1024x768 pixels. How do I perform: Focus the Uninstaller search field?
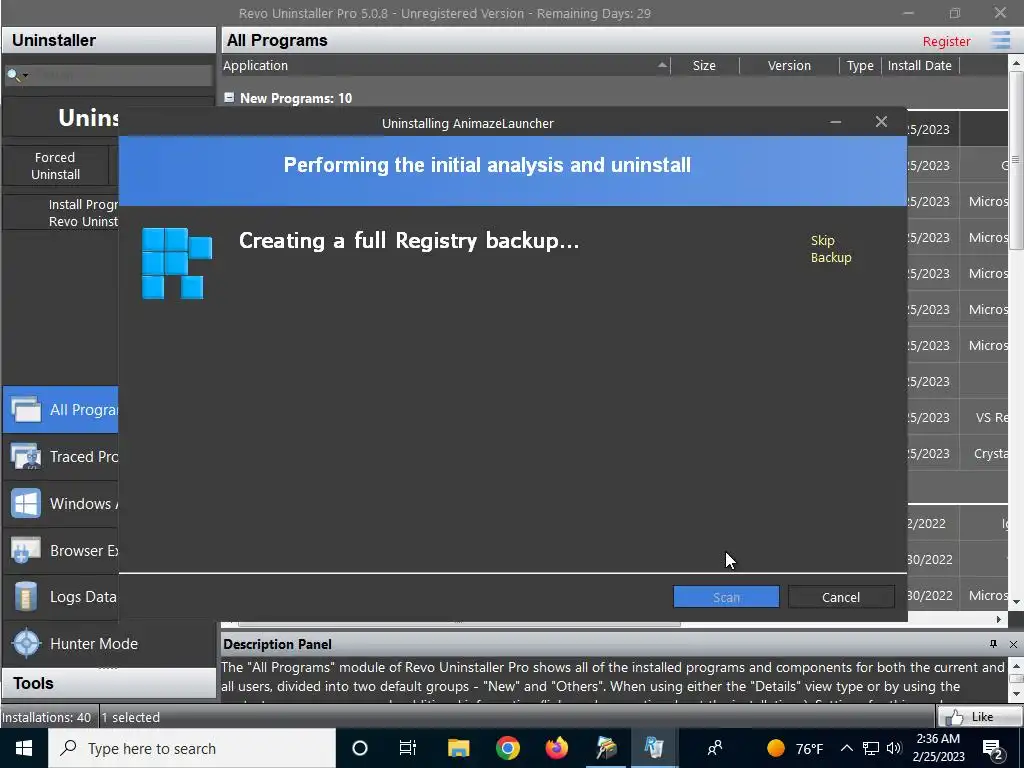click(121, 75)
